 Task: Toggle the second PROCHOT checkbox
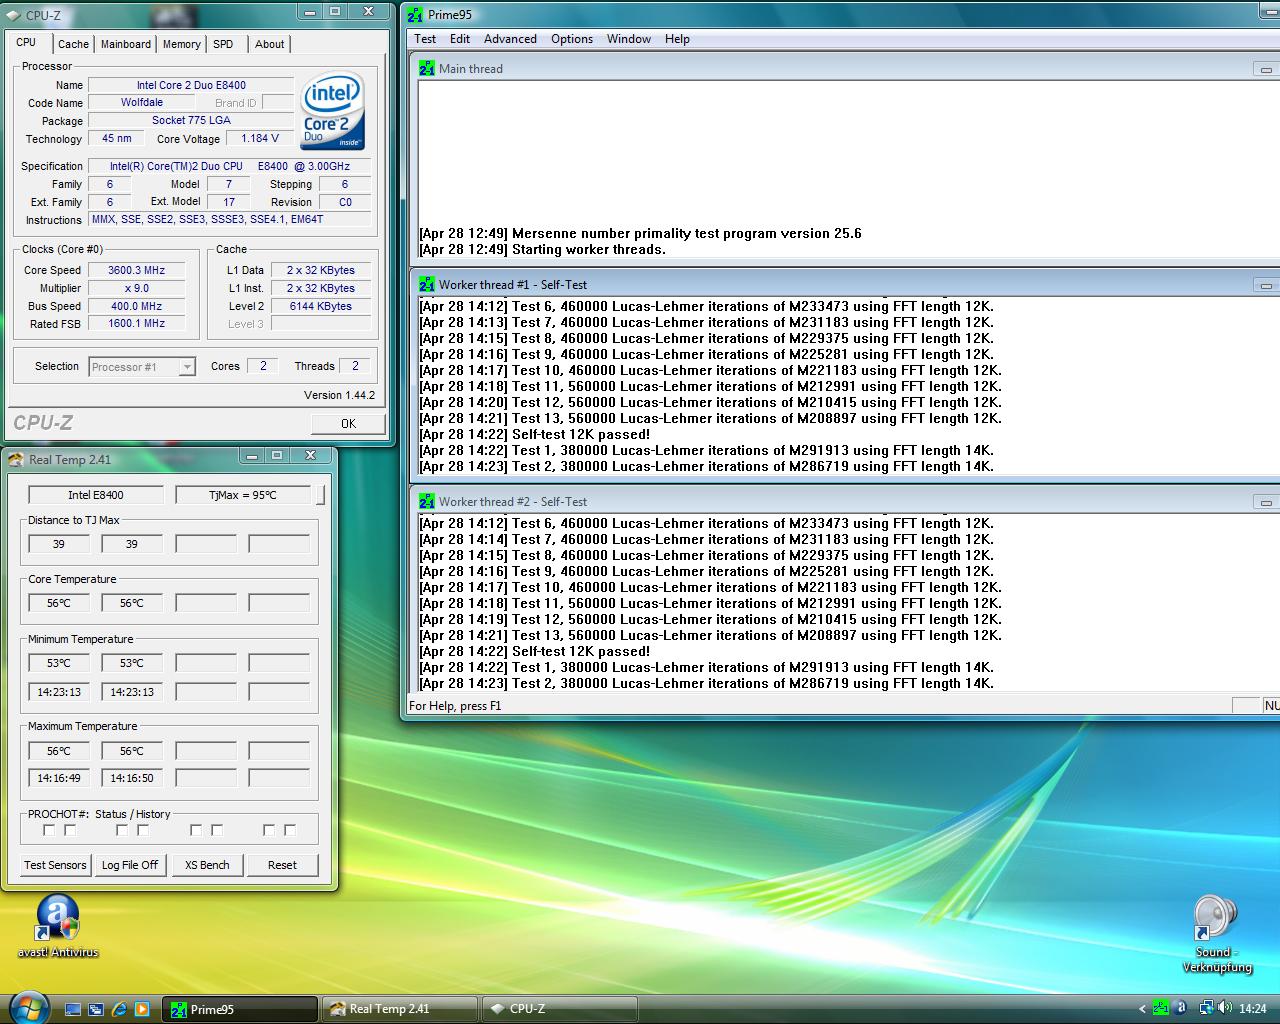coord(70,830)
